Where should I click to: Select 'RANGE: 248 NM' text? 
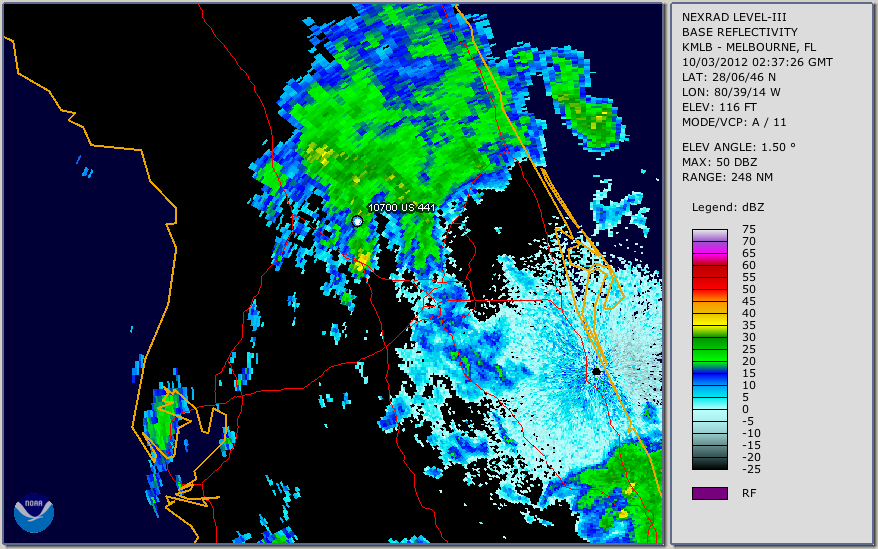click(x=727, y=177)
